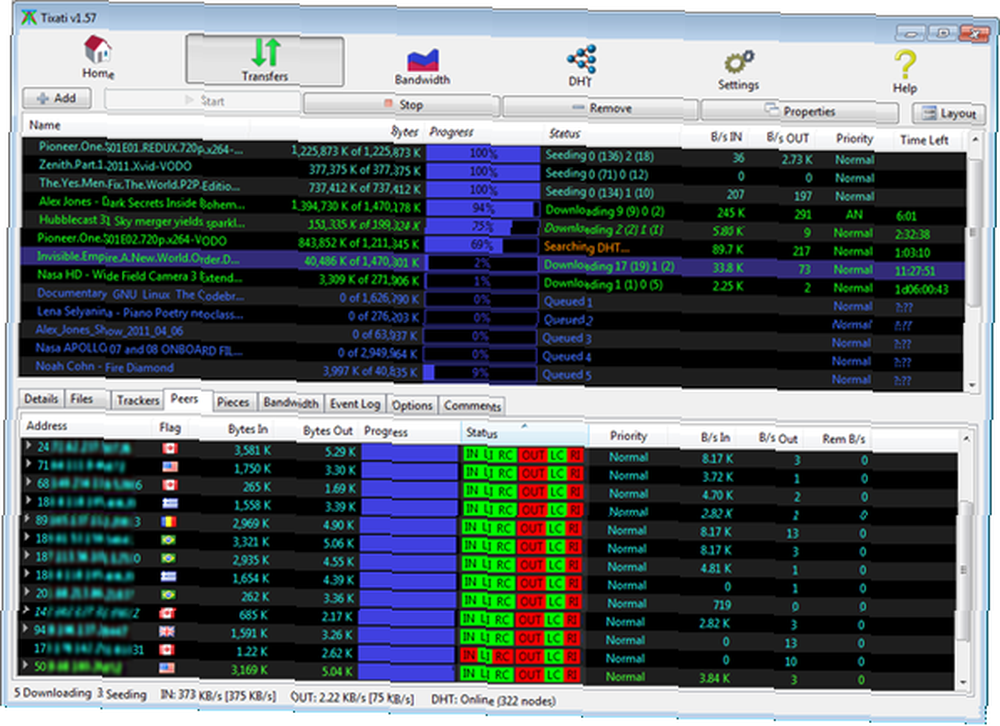
Task: Click the Romanian flag on the 2,969 K peer row
Action: tap(169, 521)
